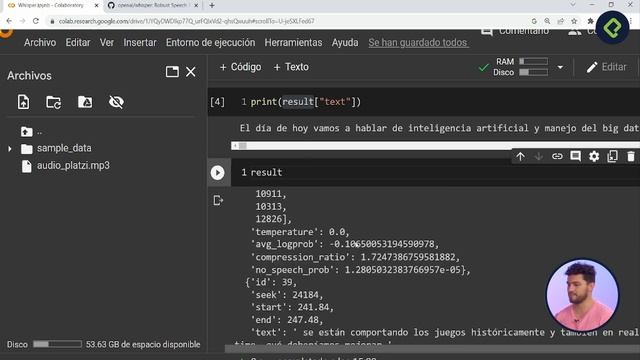
Task: Click the Disco space bar at bottom left
Action: pos(57,344)
